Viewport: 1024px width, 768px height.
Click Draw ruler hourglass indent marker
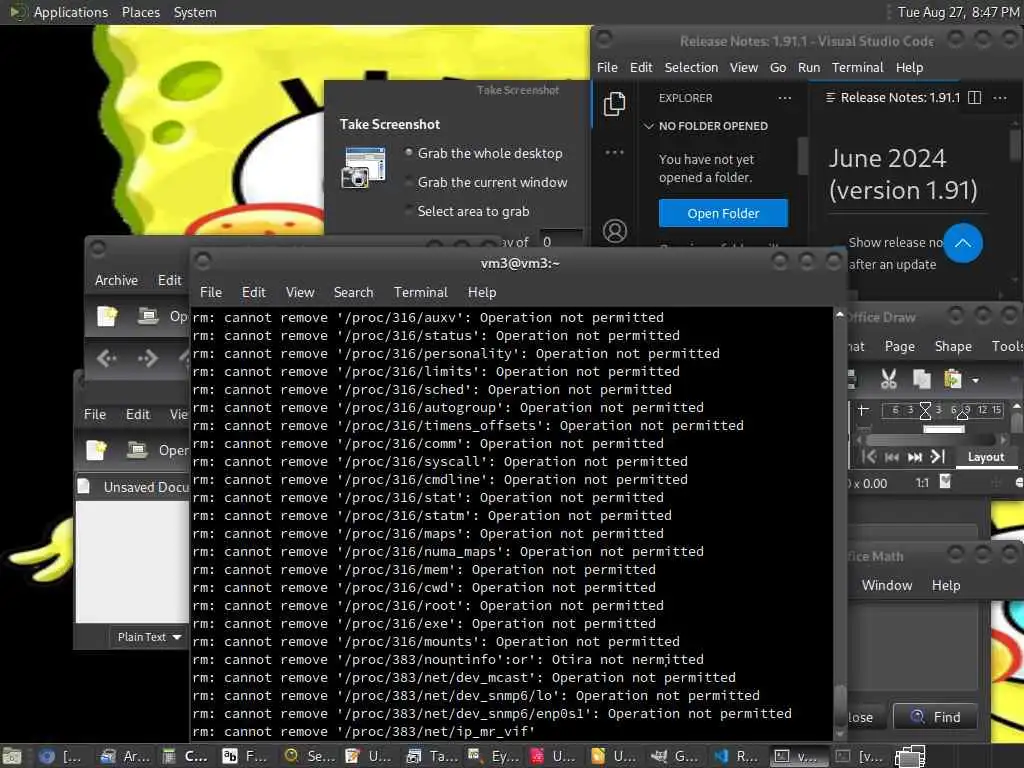tap(925, 410)
